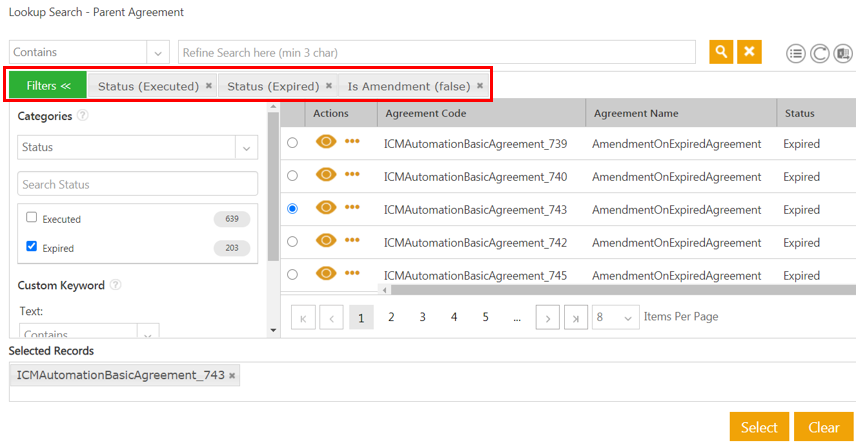This screenshot has height=447, width=859.
Task: Click the circular refresh icon
Action: click(x=819, y=53)
